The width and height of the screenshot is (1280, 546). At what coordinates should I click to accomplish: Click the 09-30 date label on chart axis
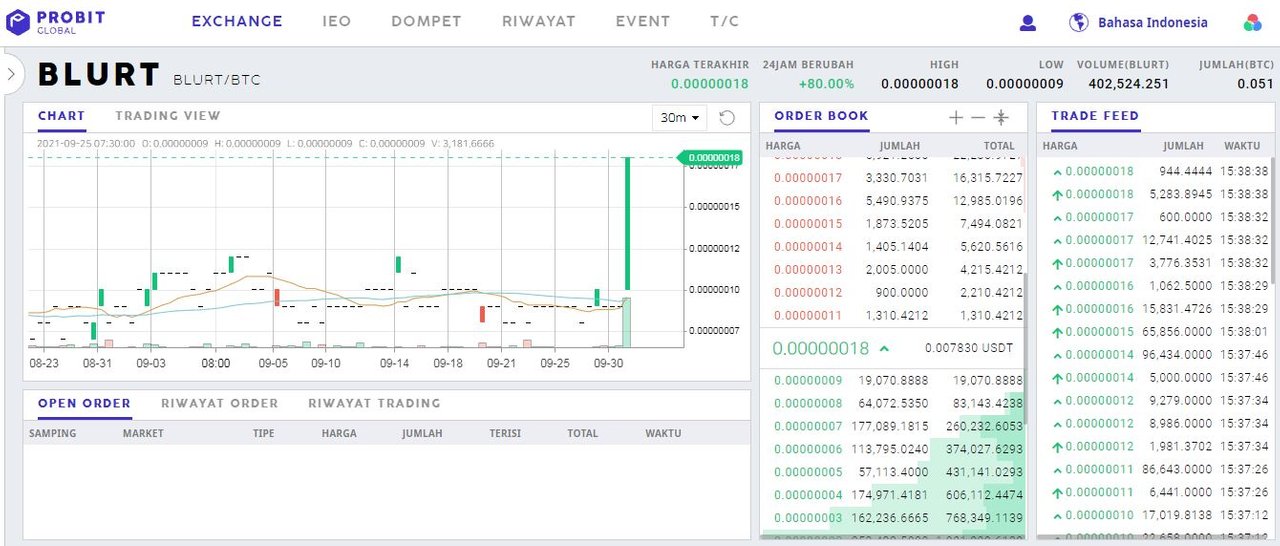(x=608, y=364)
